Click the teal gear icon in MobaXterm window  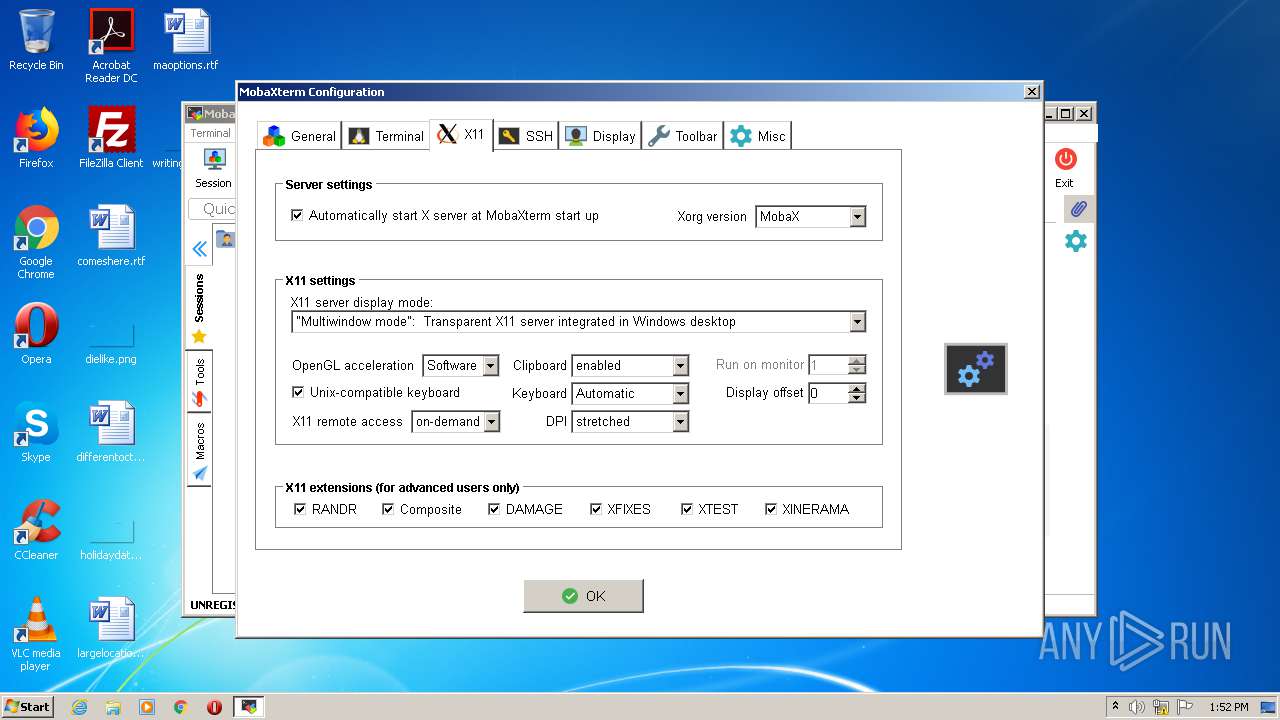click(x=1076, y=241)
